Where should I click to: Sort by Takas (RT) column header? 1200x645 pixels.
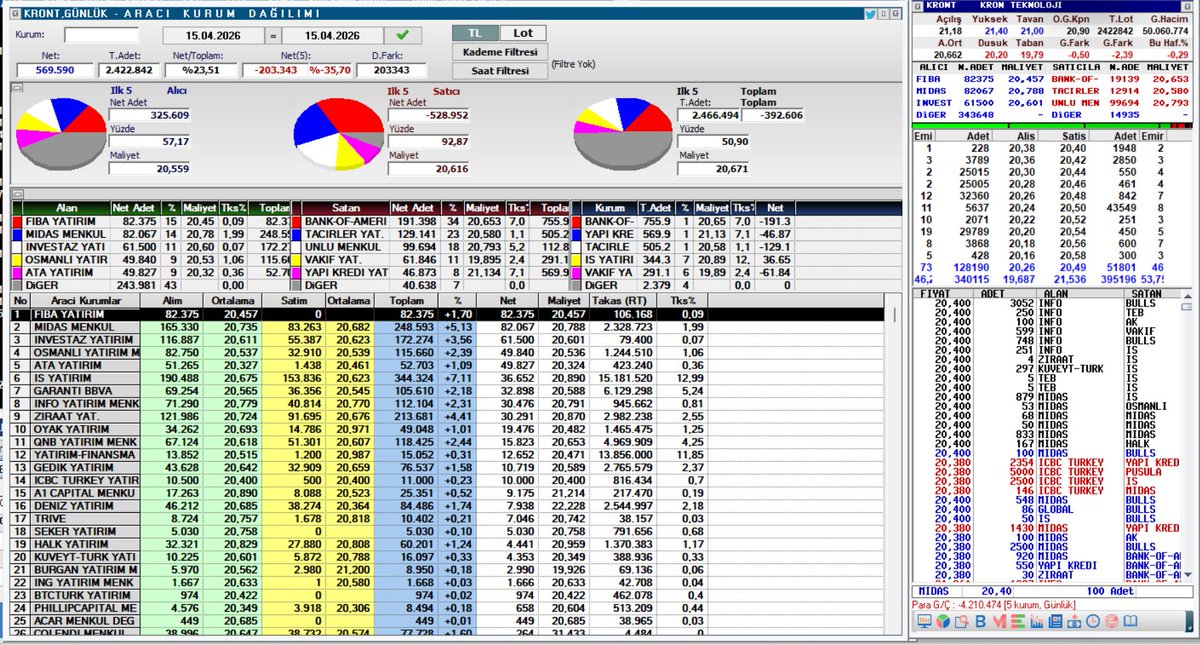click(622, 300)
